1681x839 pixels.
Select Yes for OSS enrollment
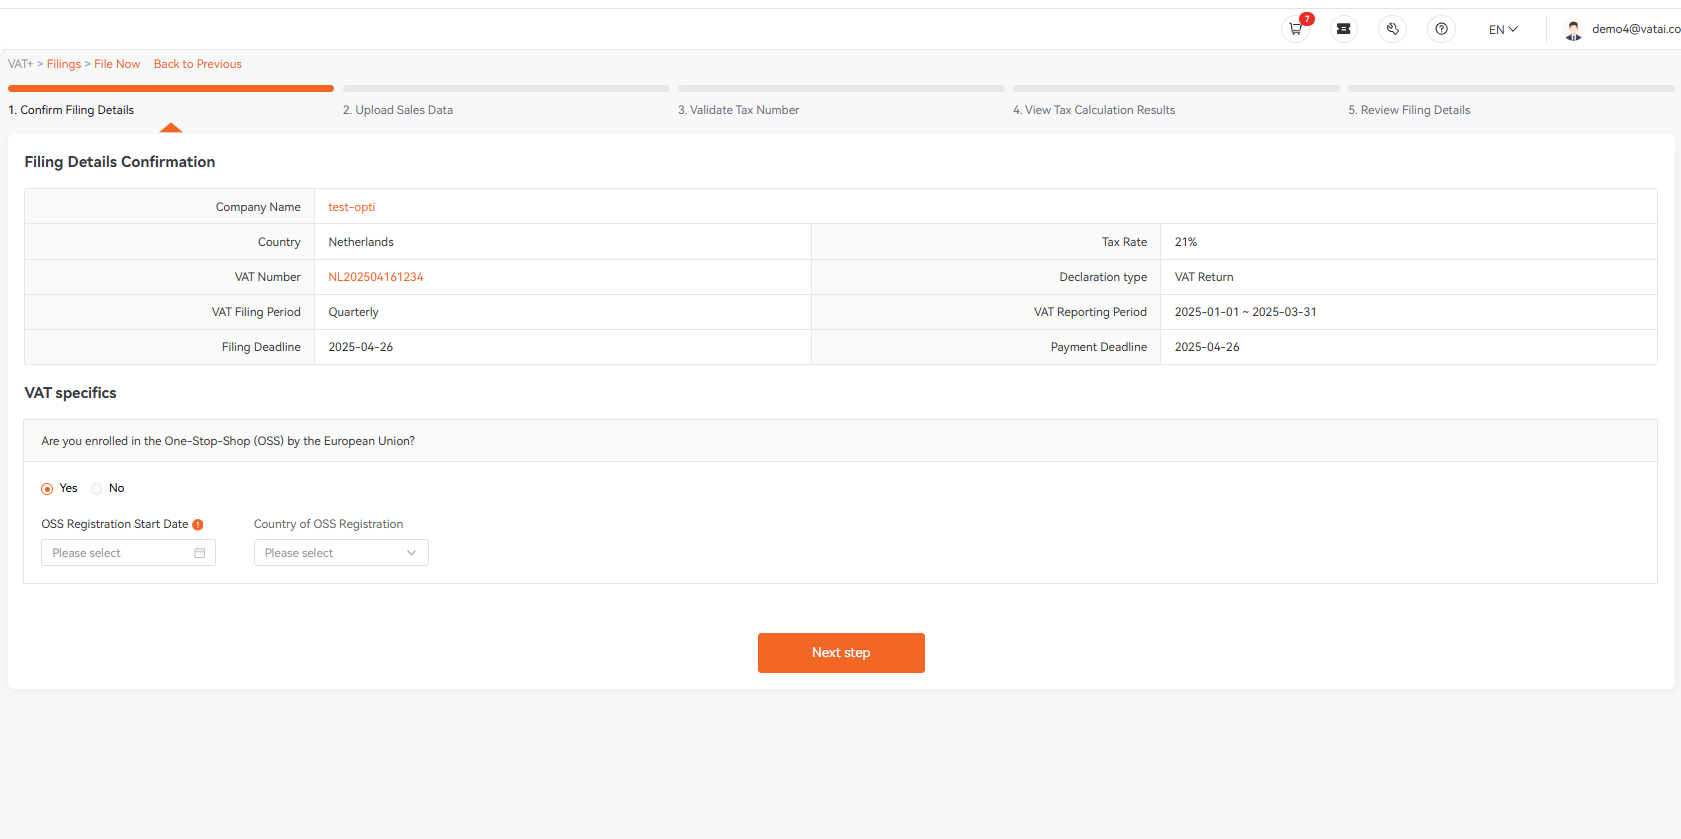[x=47, y=489]
